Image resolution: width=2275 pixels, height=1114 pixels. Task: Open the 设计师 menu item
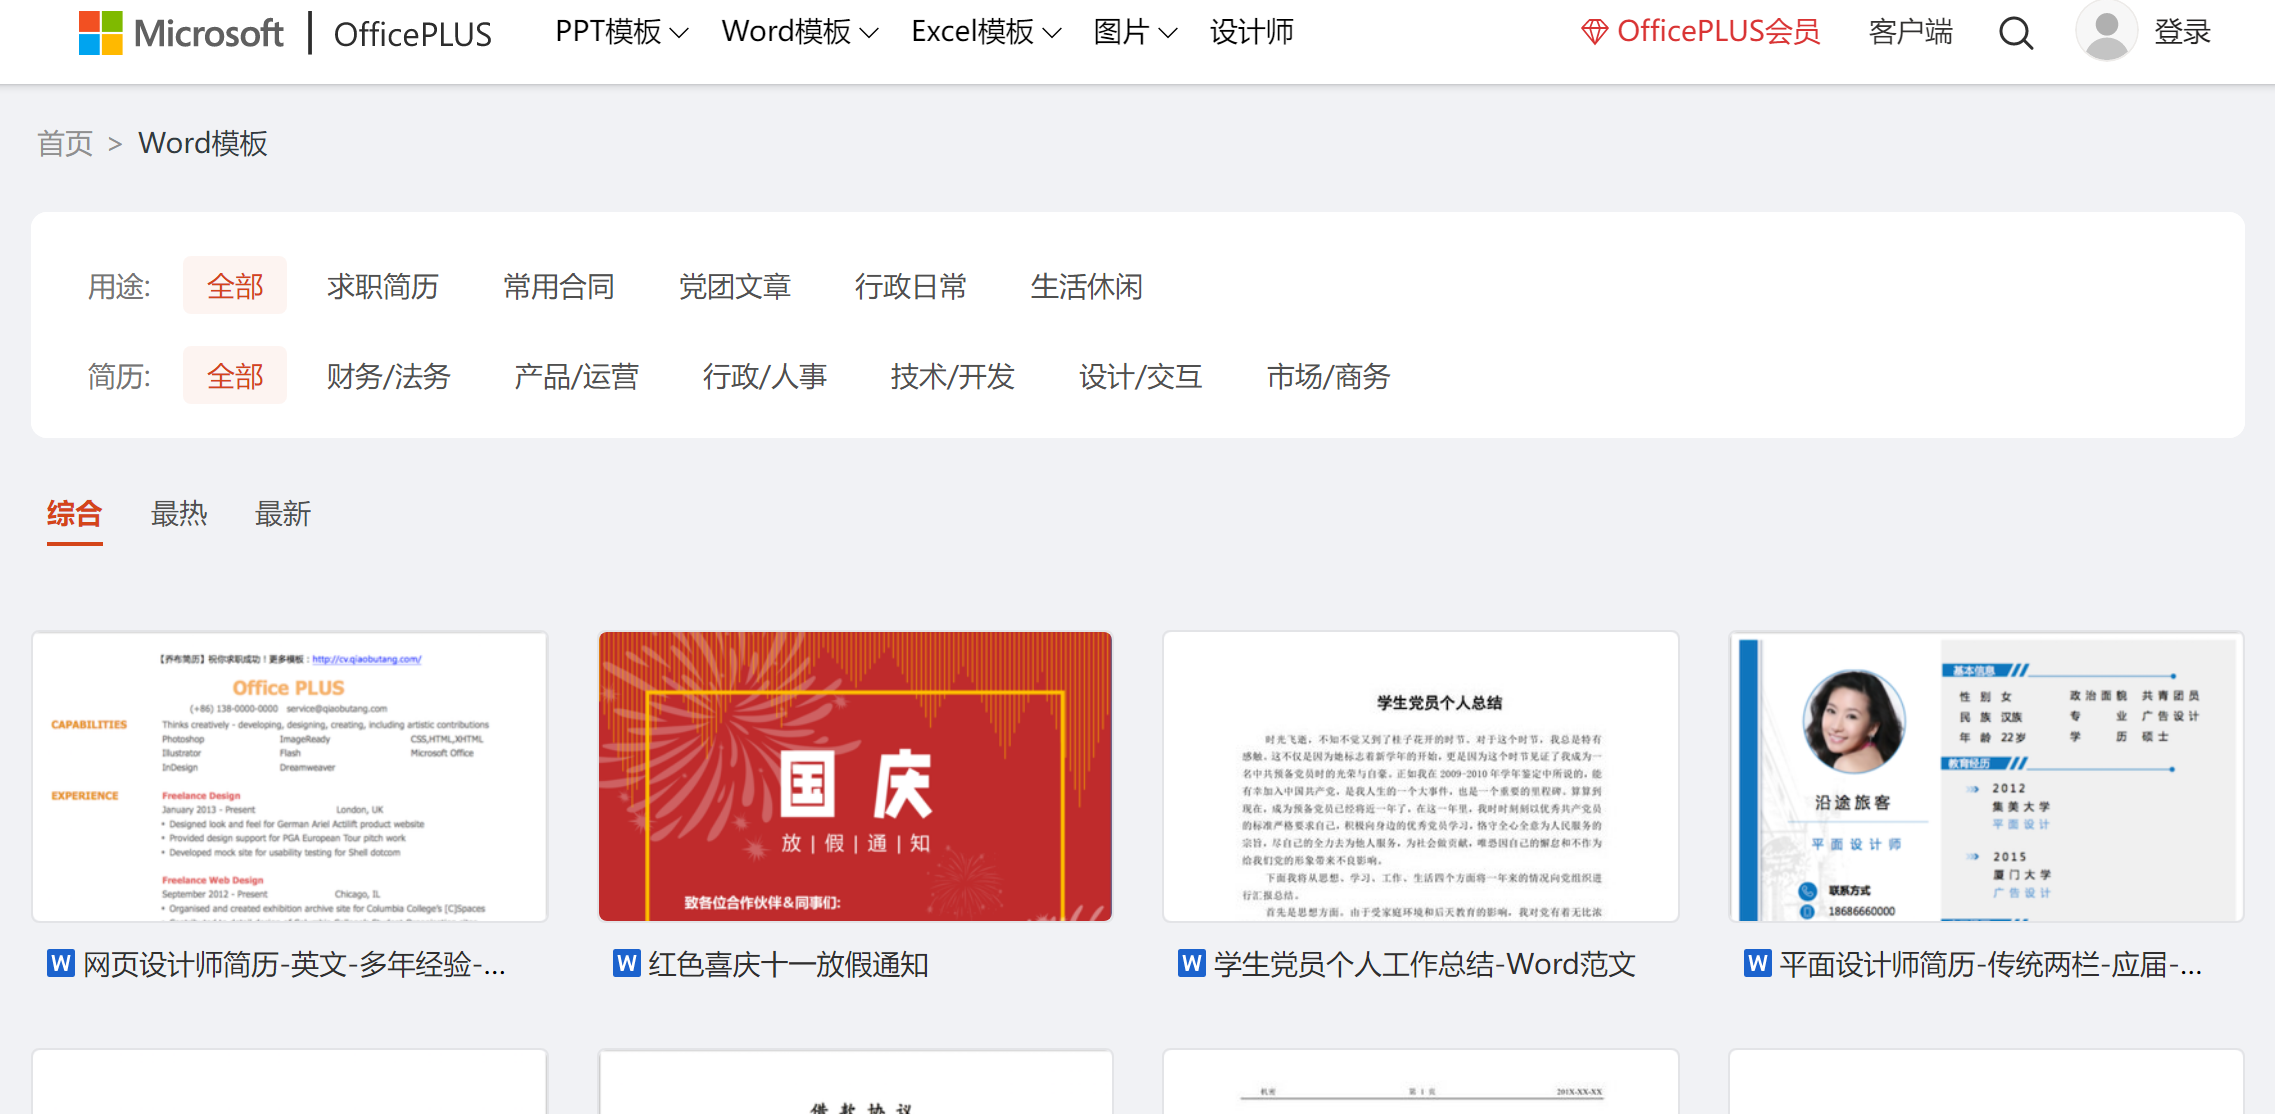pyautogui.click(x=1251, y=33)
